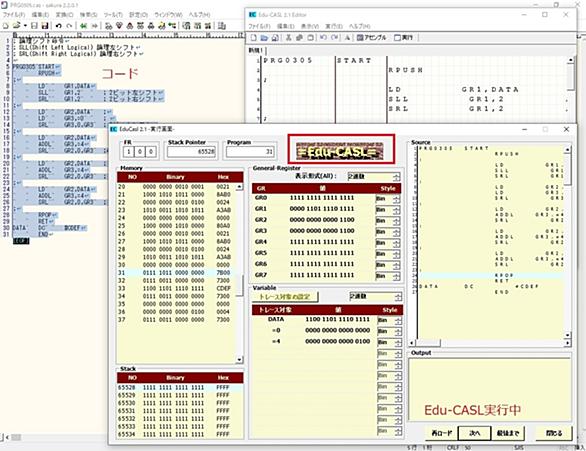Click the undo icon in sakura editor toolbar

(58, 26)
